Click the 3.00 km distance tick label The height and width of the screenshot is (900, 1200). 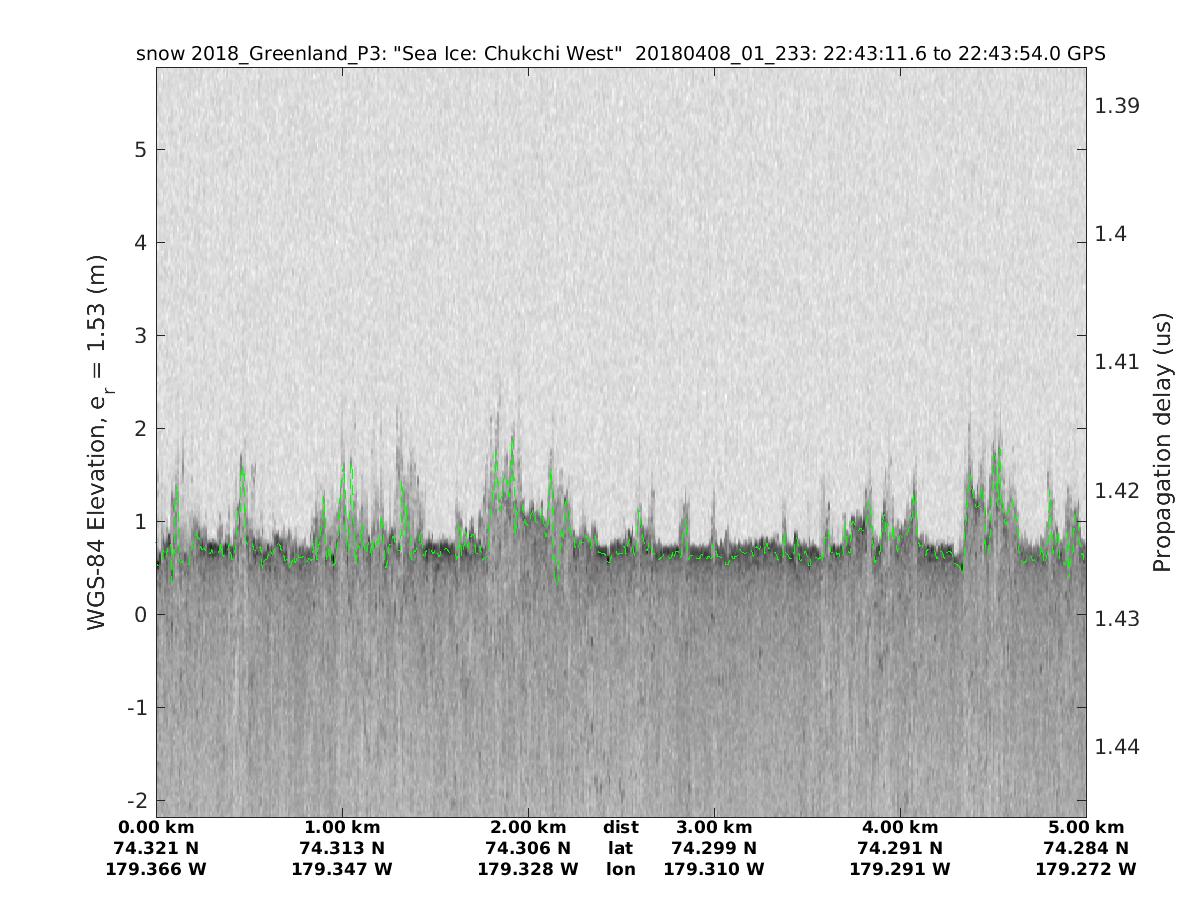713,828
